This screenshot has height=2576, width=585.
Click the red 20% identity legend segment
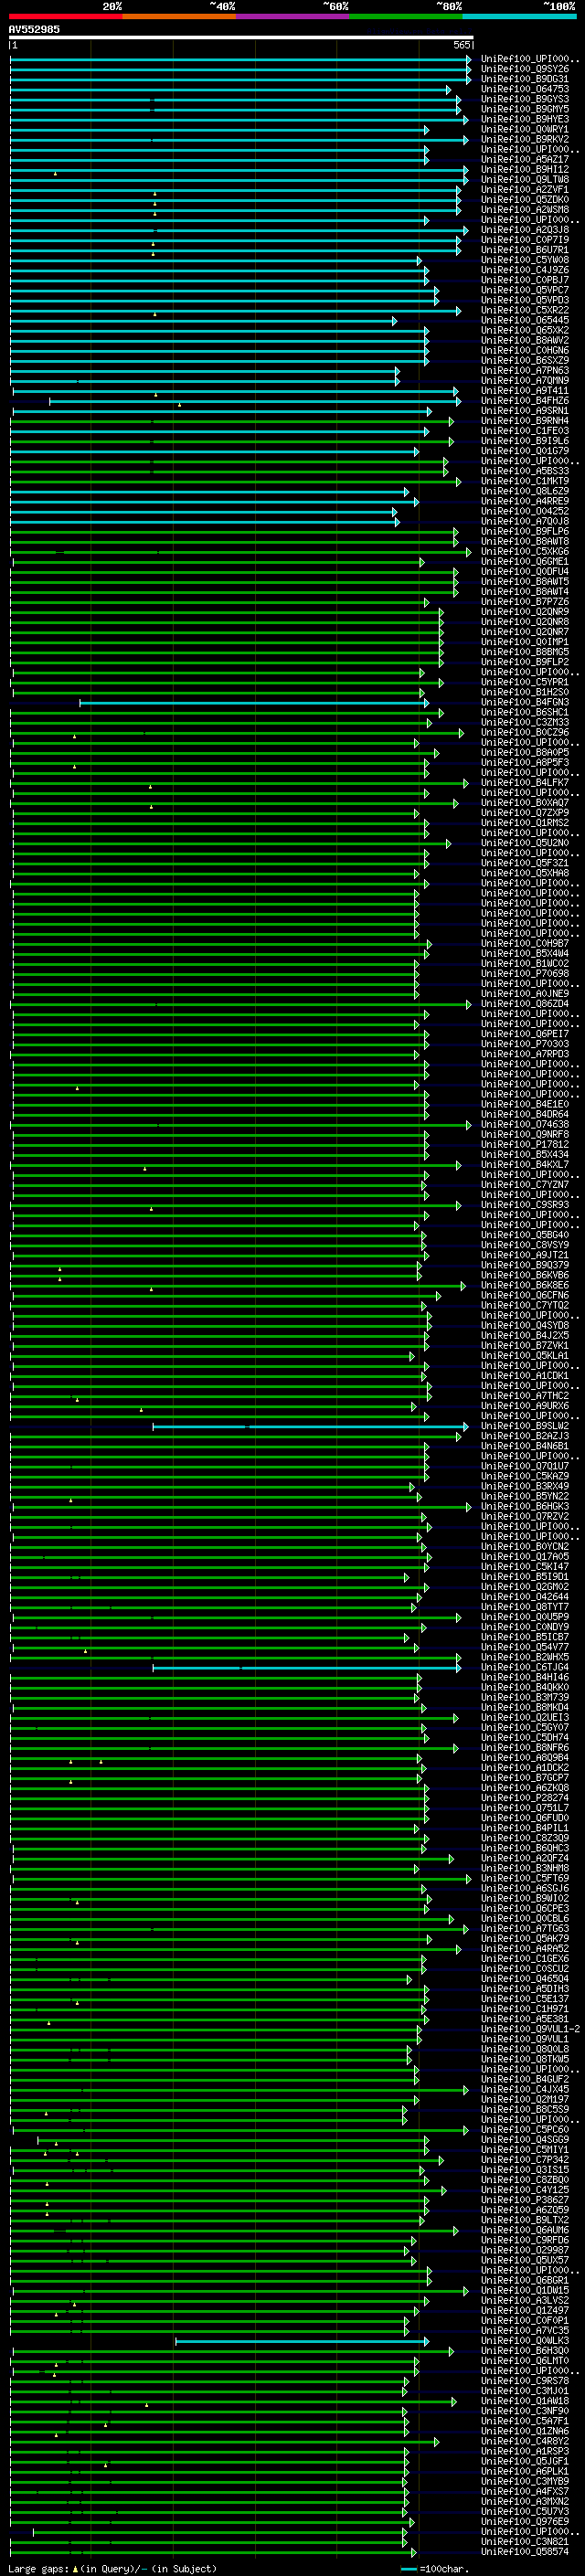66,17
